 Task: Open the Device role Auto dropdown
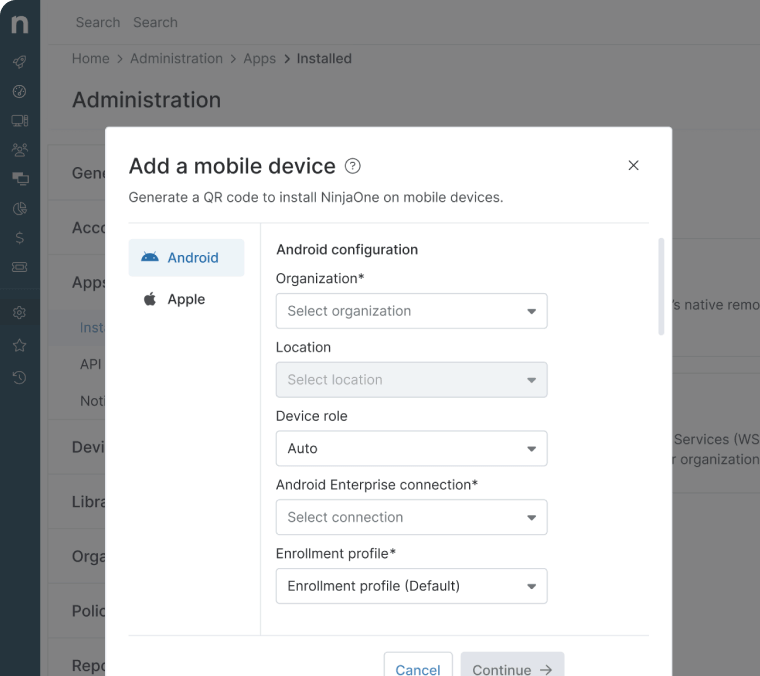click(412, 449)
